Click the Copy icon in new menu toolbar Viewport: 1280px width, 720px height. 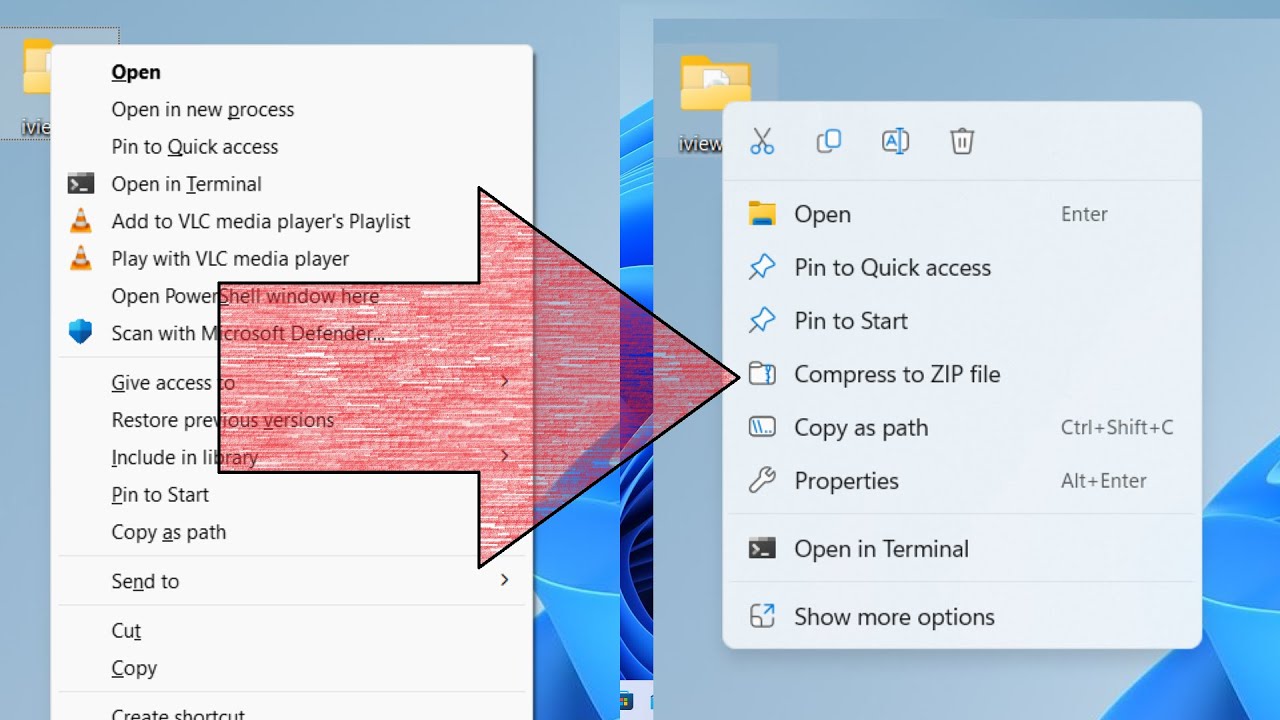point(829,141)
